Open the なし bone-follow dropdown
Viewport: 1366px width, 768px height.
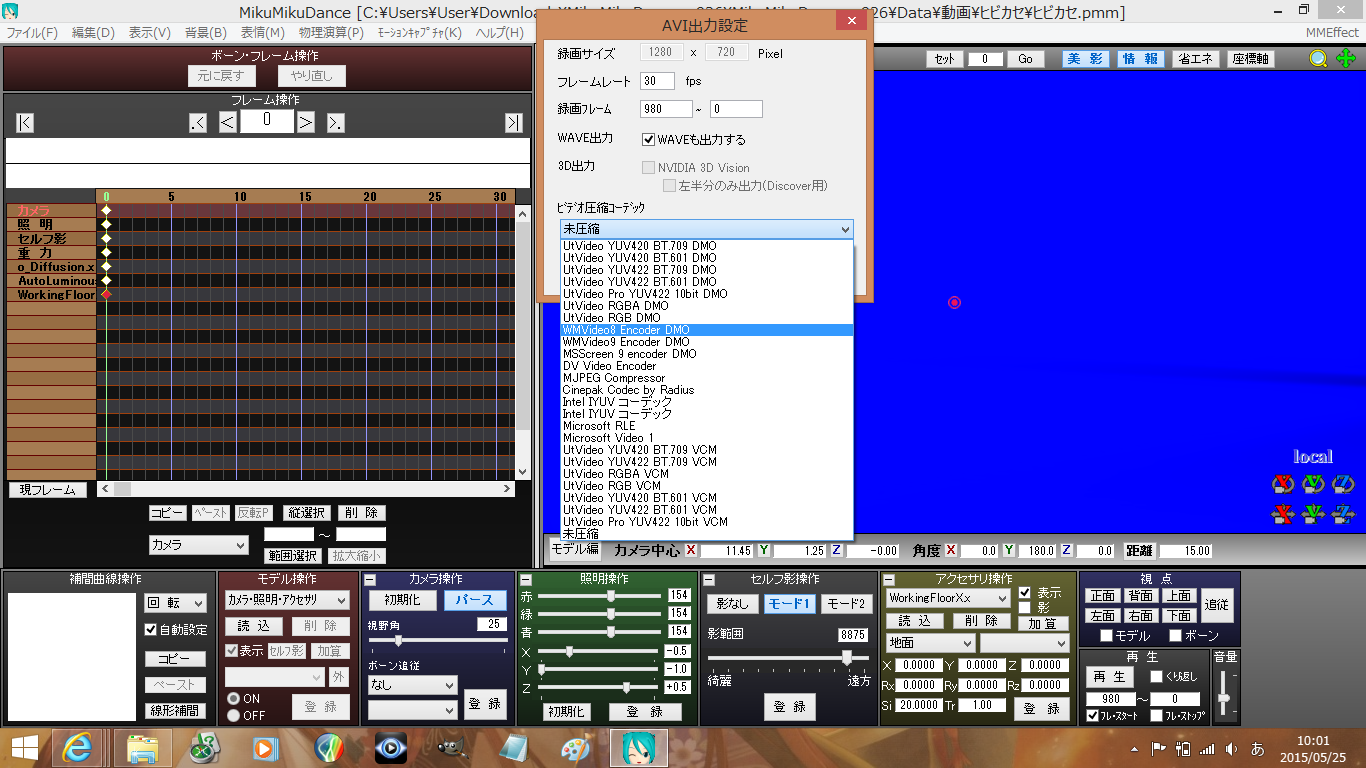click(412, 685)
